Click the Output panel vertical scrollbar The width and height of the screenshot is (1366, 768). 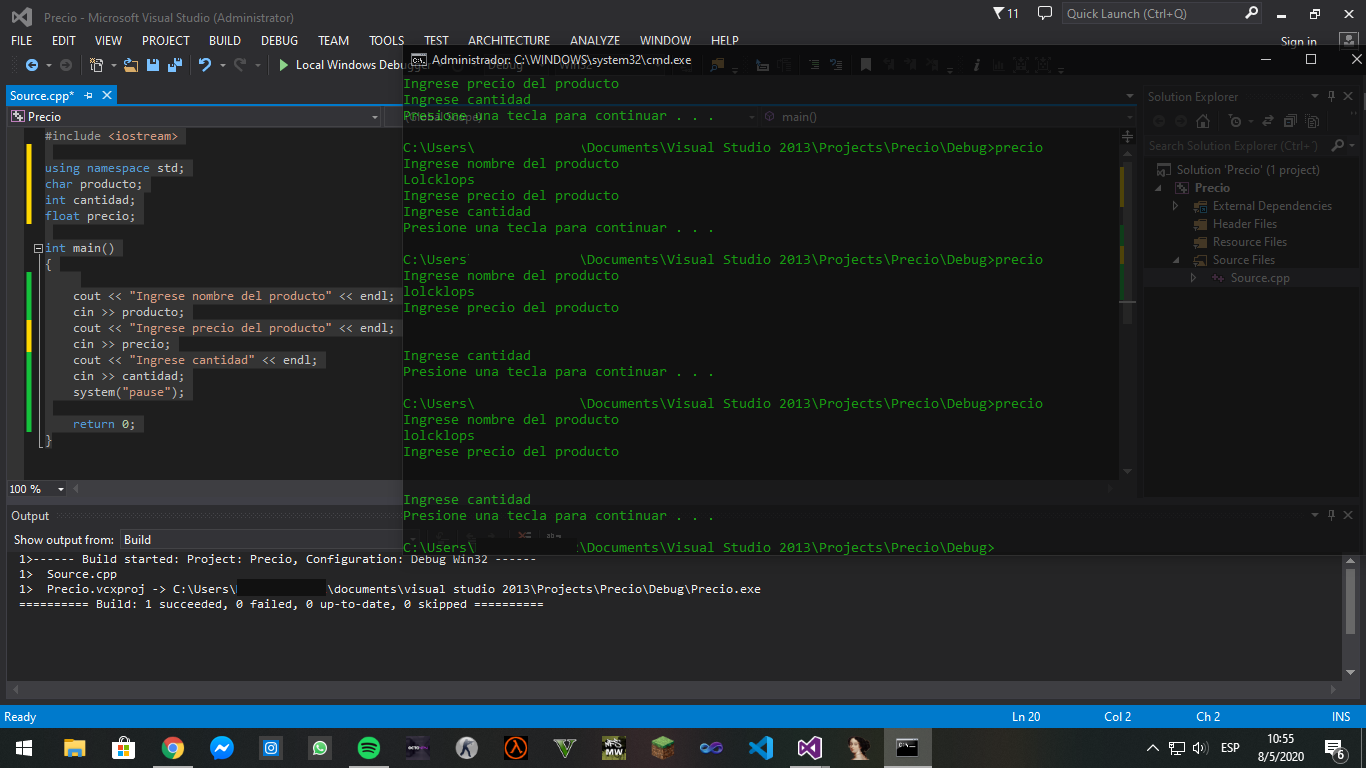point(1351,618)
